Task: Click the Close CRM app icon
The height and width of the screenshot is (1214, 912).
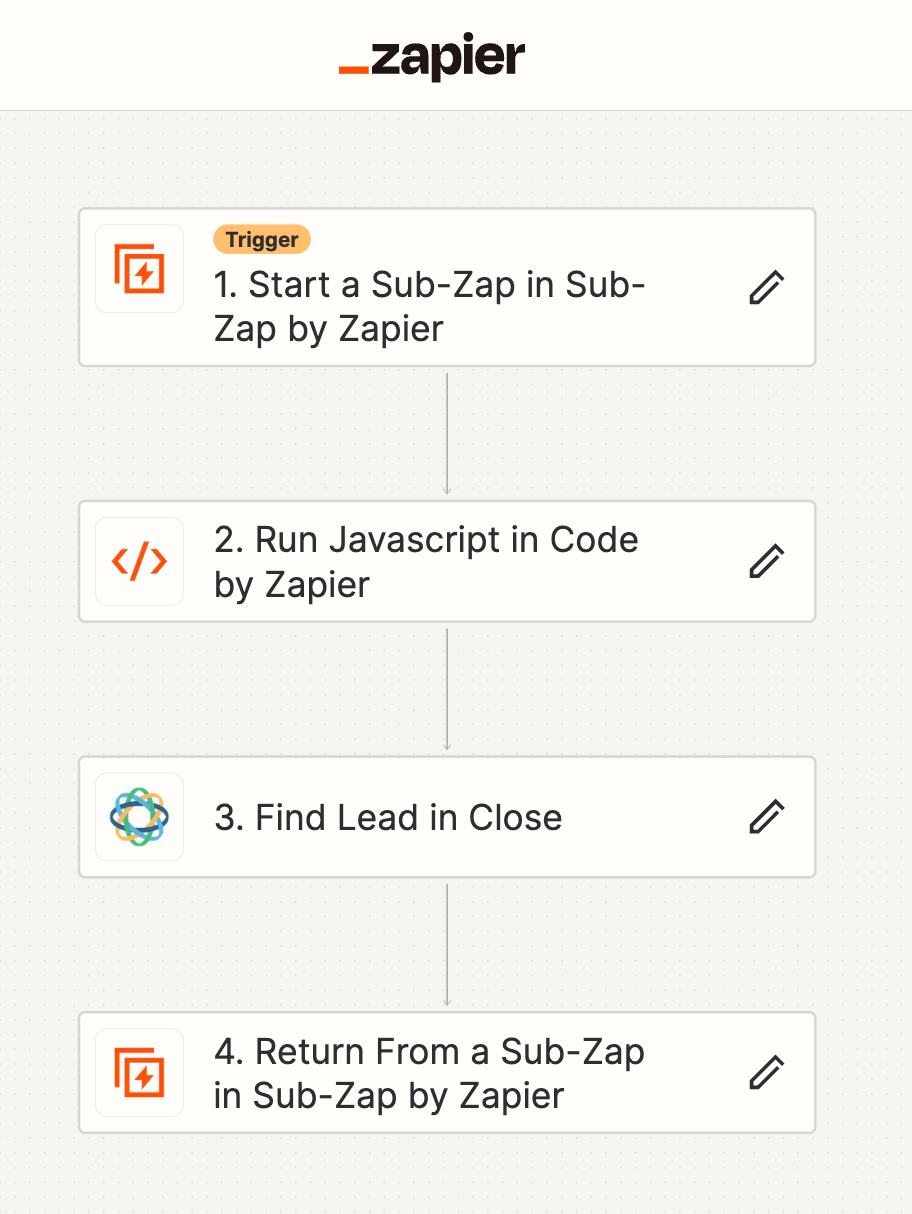Action: (x=139, y=817)
